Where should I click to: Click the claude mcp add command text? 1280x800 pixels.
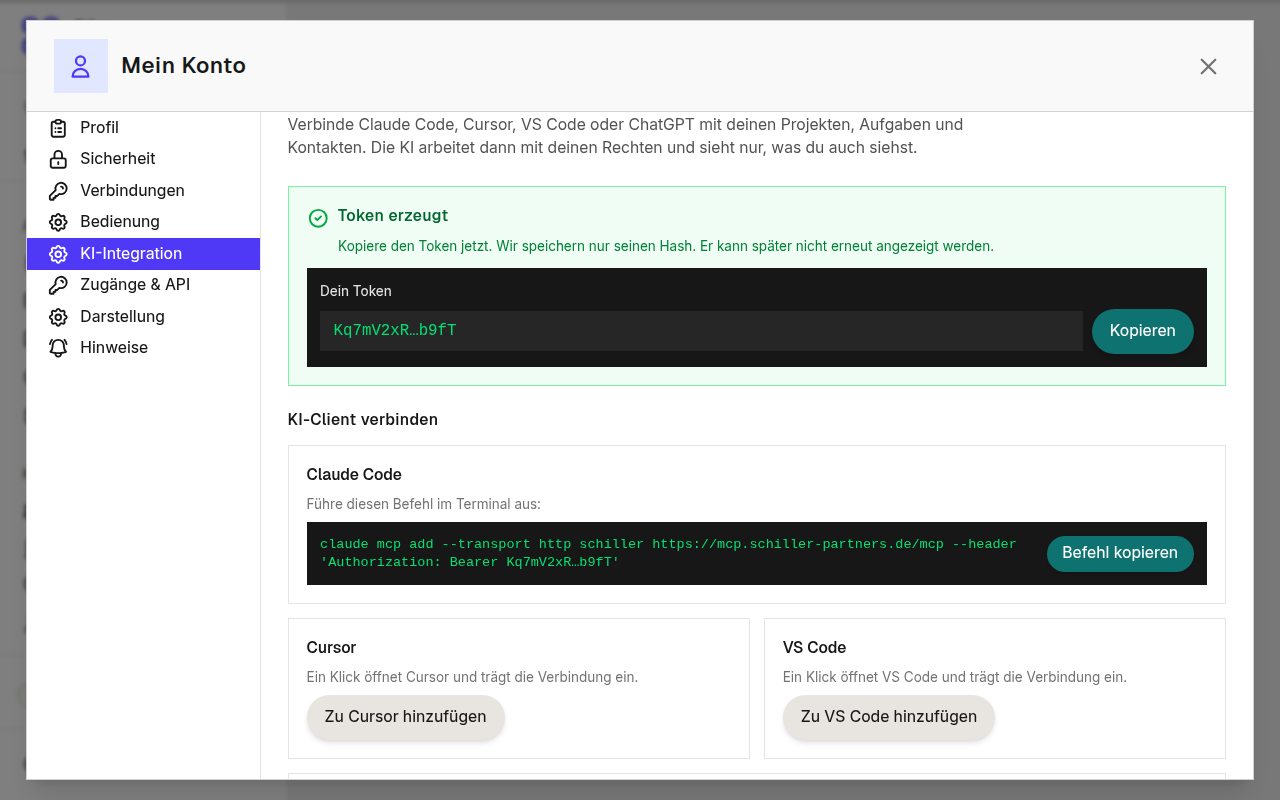[x=668, y=553]
